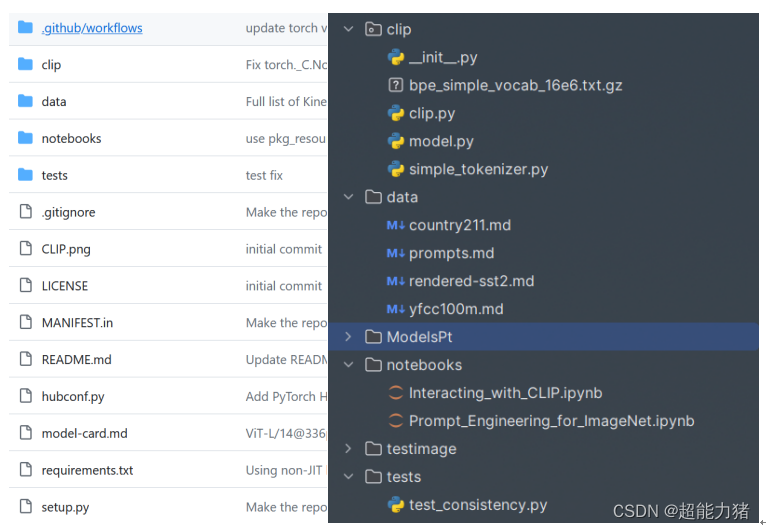Open the data folder in GitHub list
This screenshot has height=530, width=766.
click(x=54, y=102)
